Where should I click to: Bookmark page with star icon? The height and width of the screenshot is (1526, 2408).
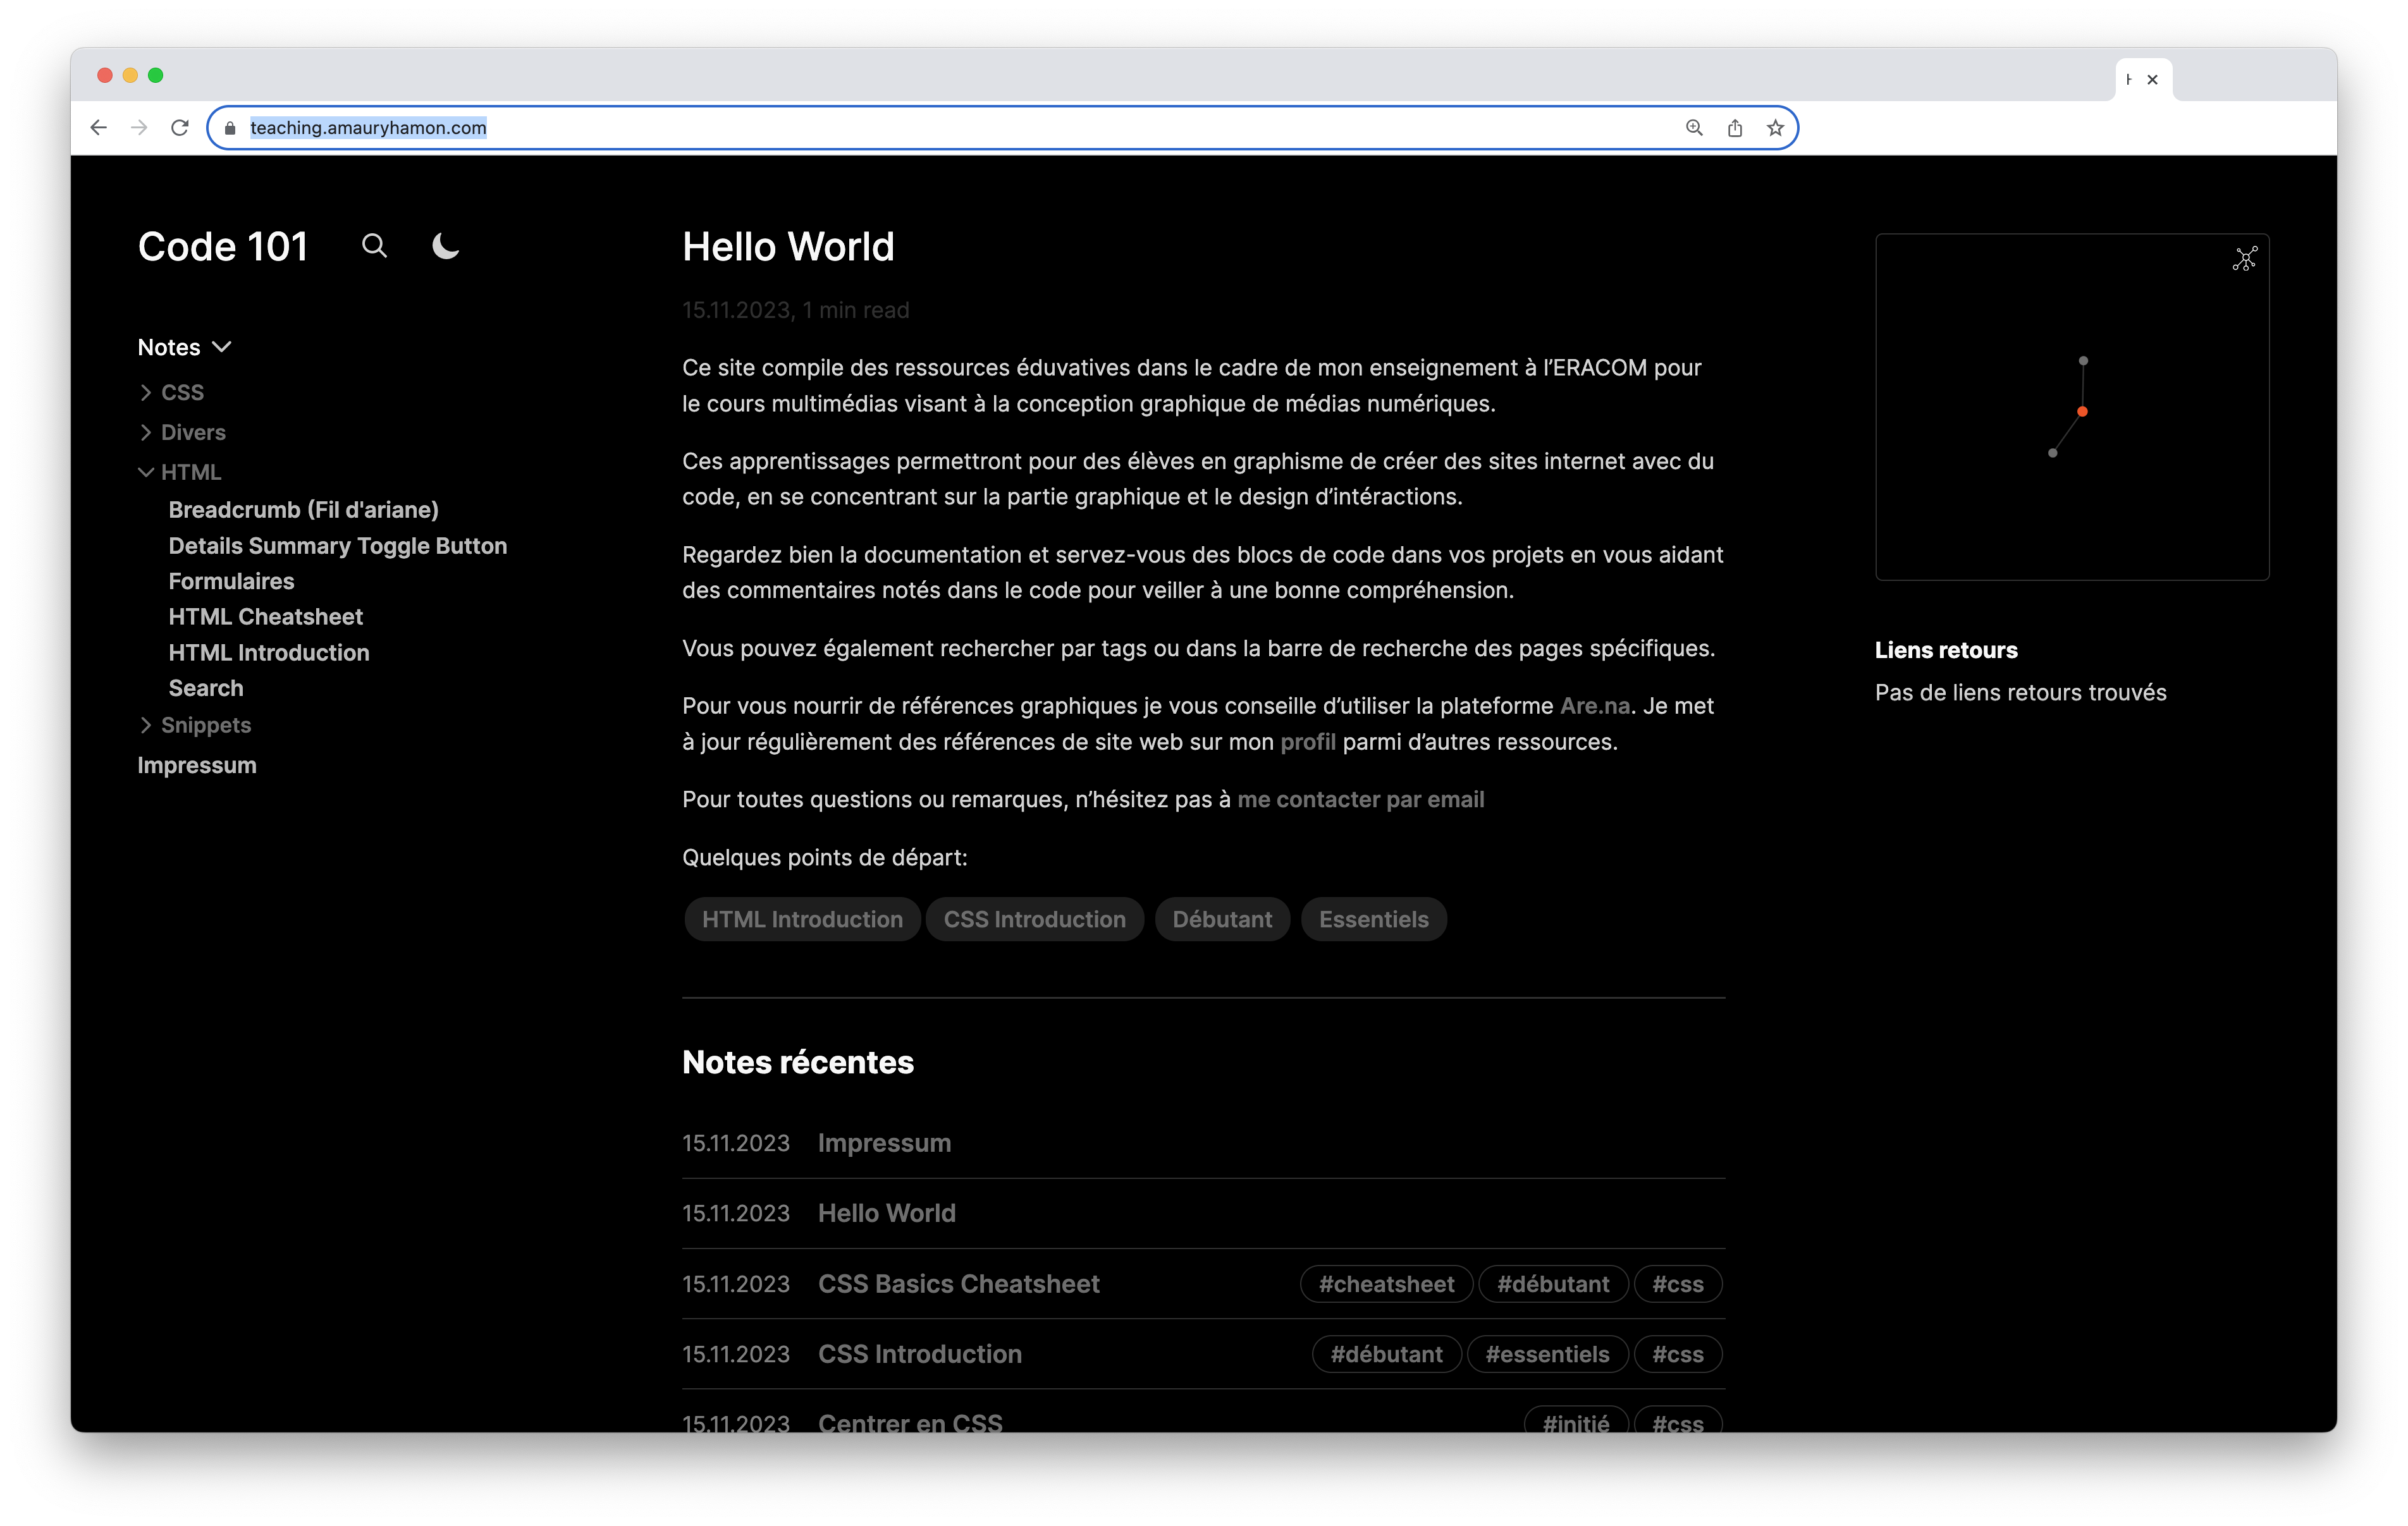click(1775, 128)
